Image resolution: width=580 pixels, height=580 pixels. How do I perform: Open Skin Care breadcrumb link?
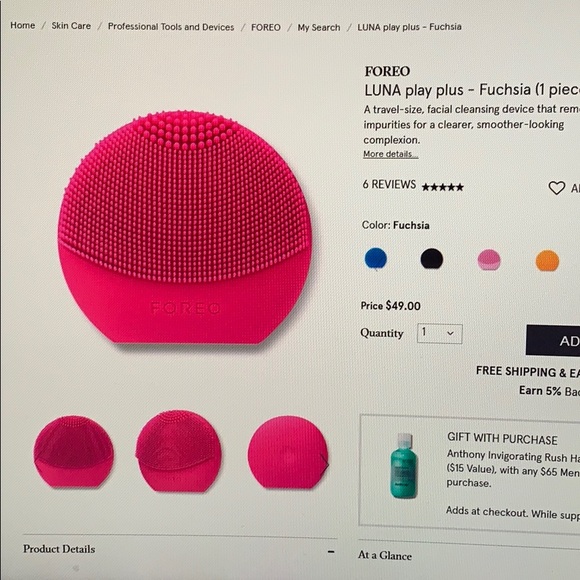[71, 26]
